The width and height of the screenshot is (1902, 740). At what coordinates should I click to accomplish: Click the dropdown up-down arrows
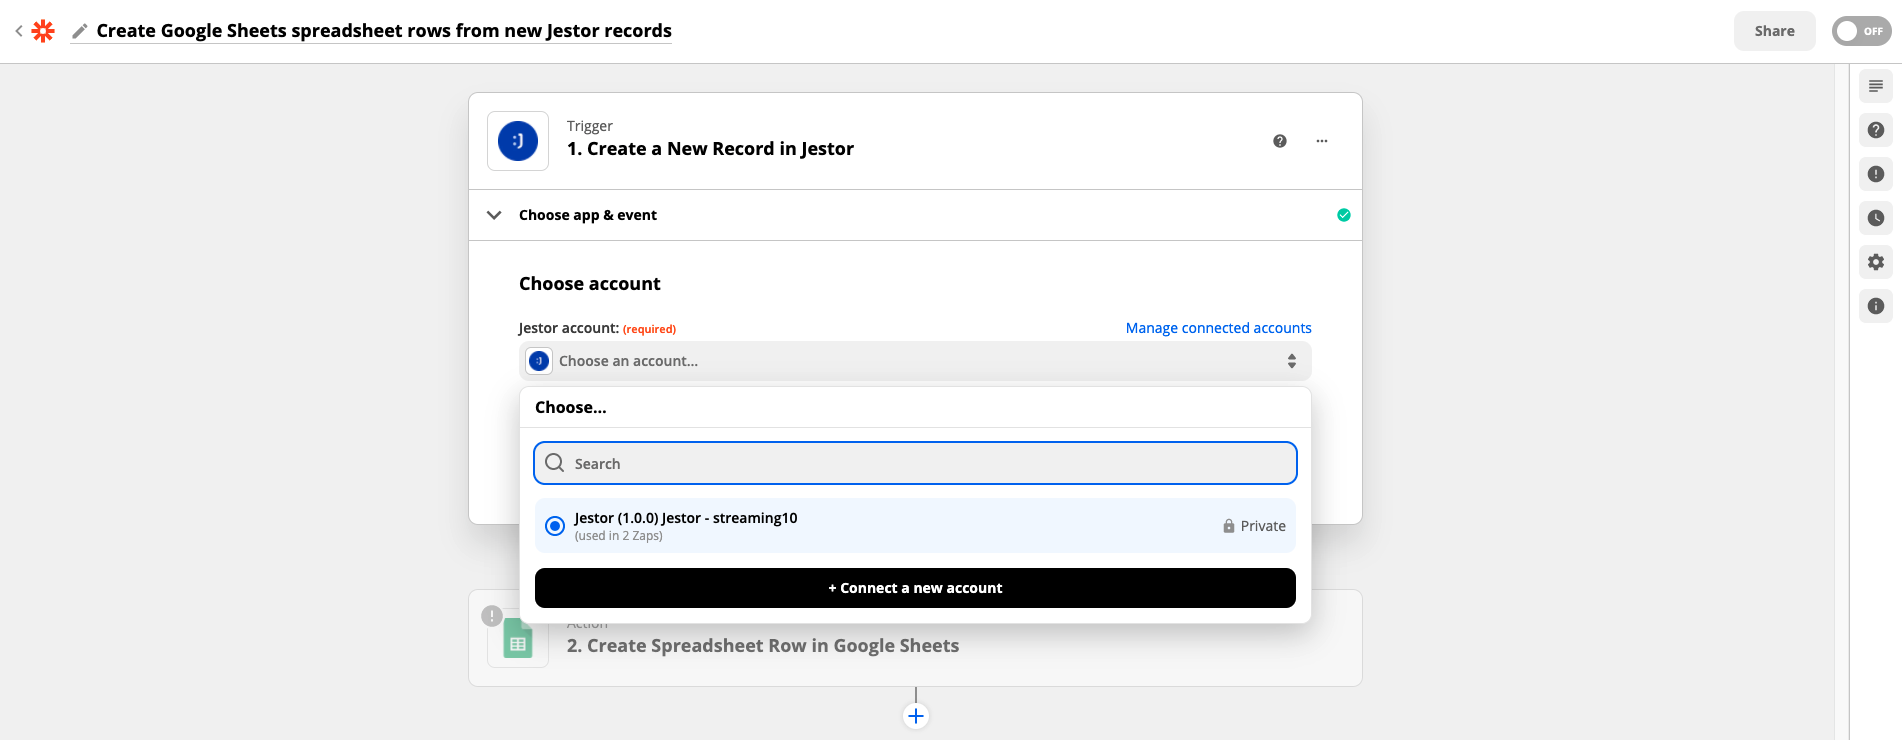pyautogui.click(x=1292, y=361)
